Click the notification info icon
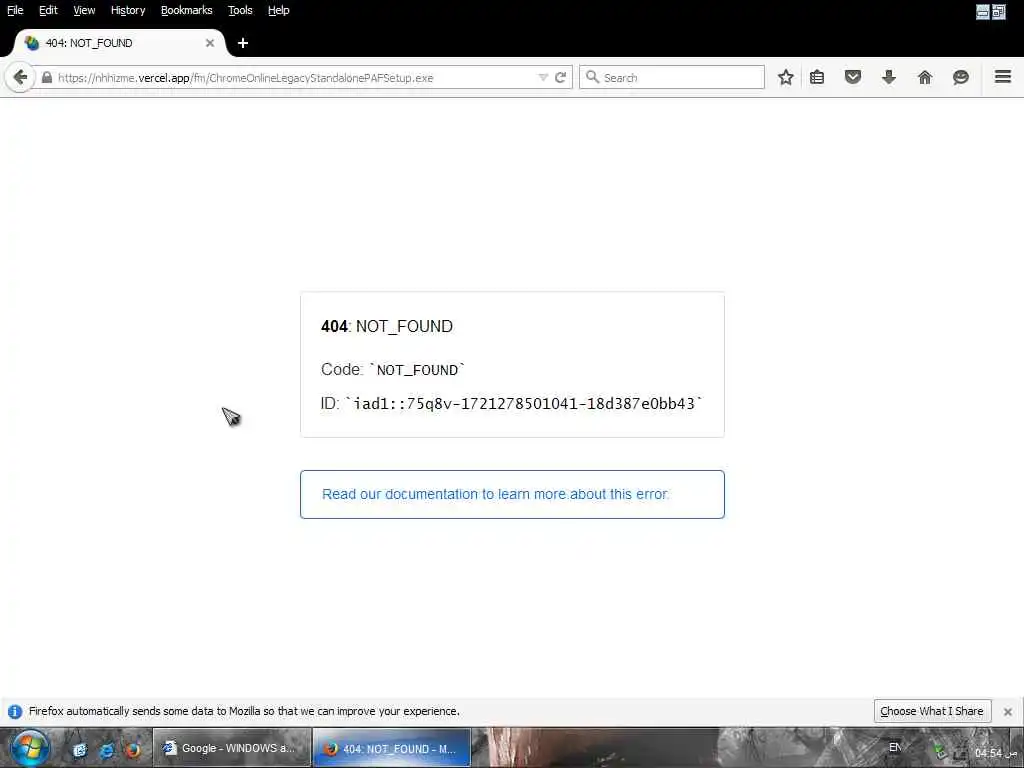The height and width of the screenshot is (768, 1024). coord(14,711)
